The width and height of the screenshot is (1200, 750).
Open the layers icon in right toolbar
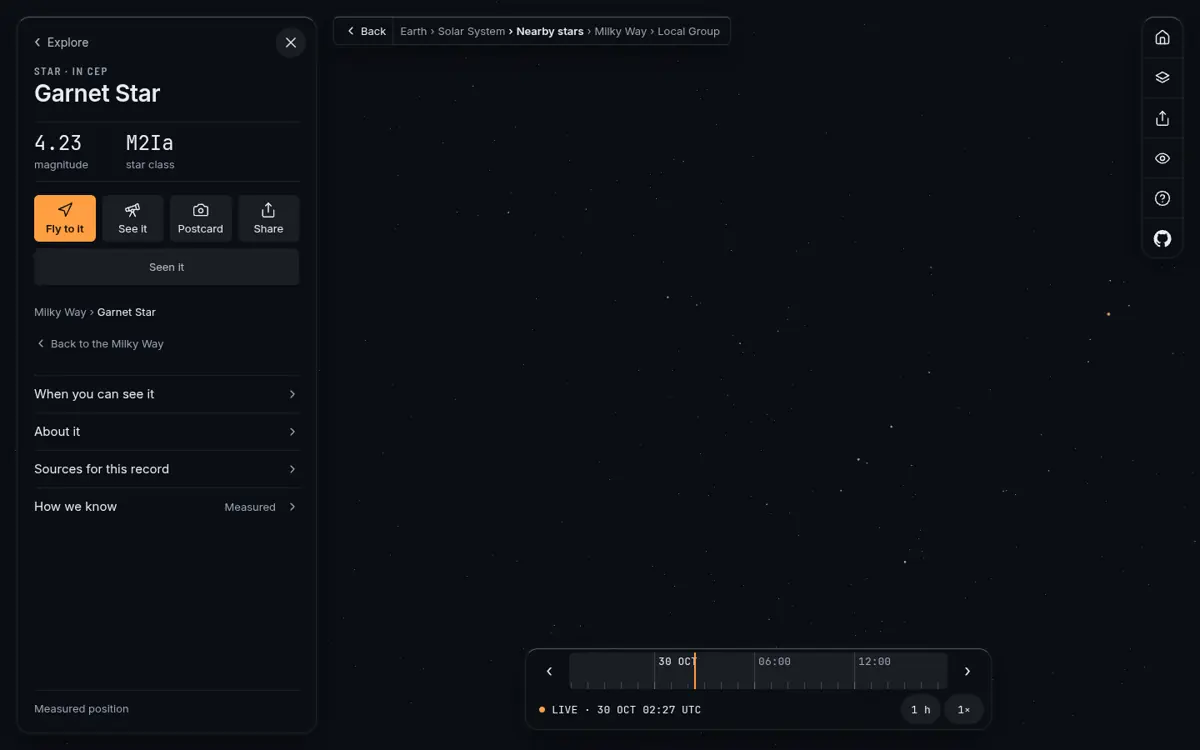click(x=1162, y=77)
